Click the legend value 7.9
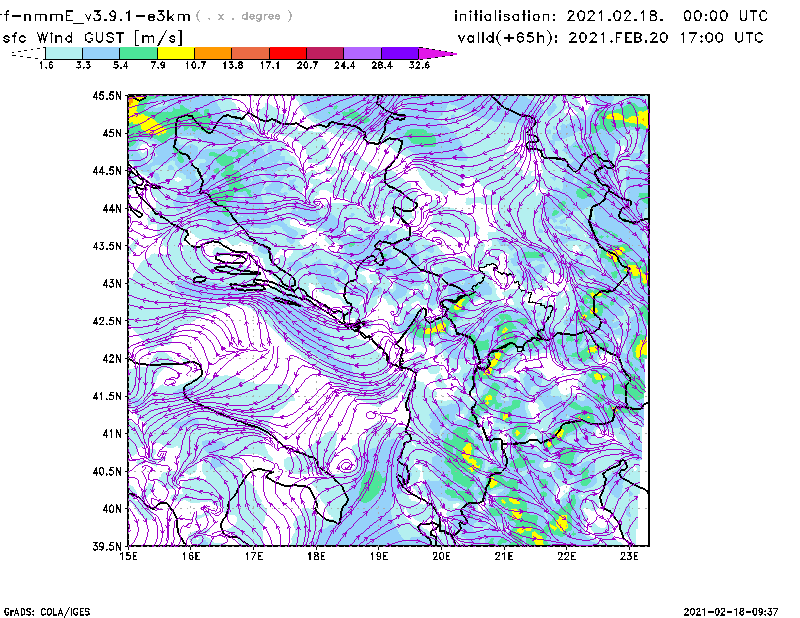Screen dimensions: 800x618 (158, 65)
